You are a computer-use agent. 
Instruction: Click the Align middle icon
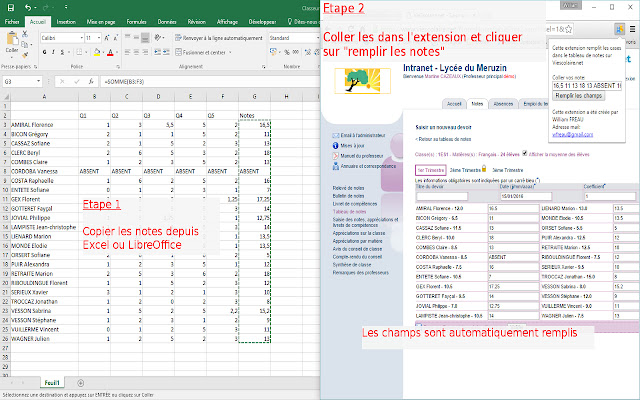tap(136, 38)
